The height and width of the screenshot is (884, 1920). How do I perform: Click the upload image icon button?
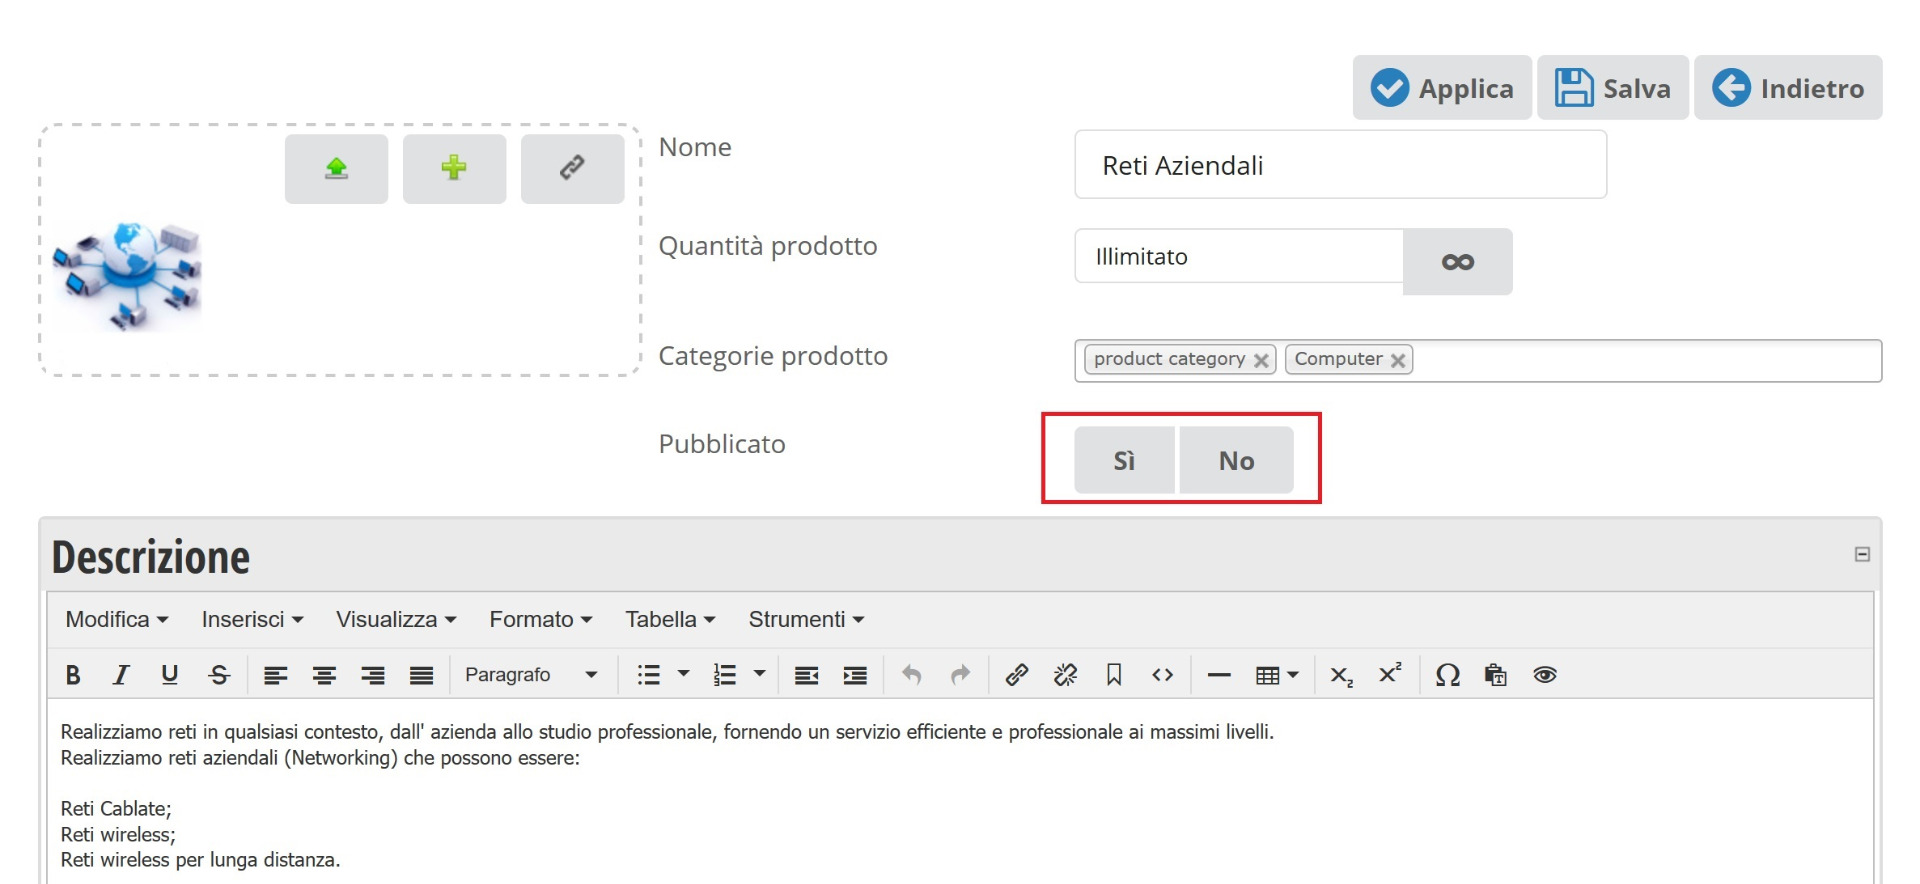336,169
